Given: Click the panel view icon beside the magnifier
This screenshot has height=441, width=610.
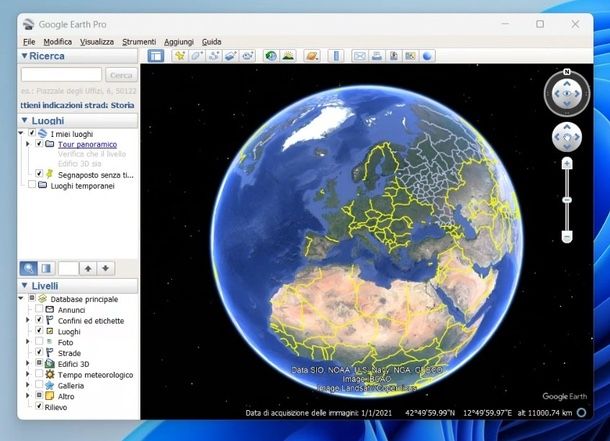Looking at the screenshot, I should click(46, 268).
